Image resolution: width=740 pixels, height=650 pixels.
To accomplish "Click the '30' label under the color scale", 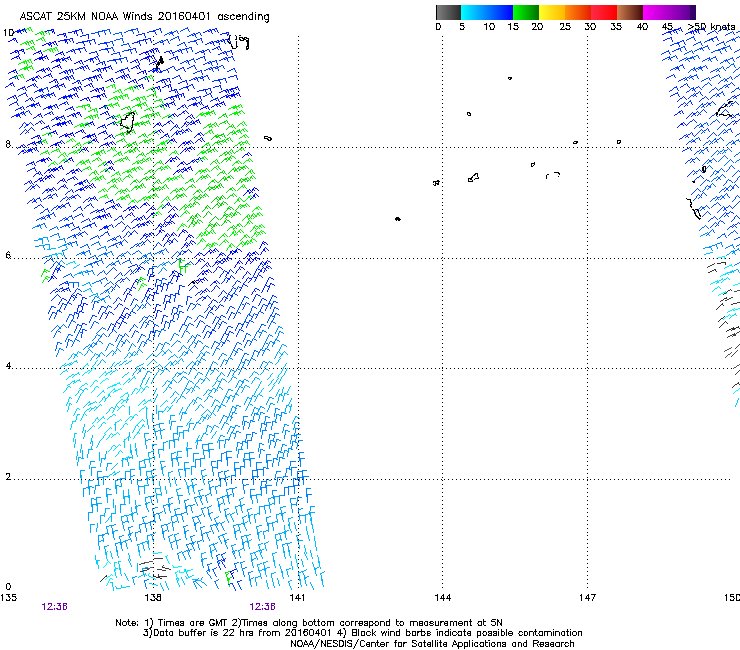I will 590,27.
